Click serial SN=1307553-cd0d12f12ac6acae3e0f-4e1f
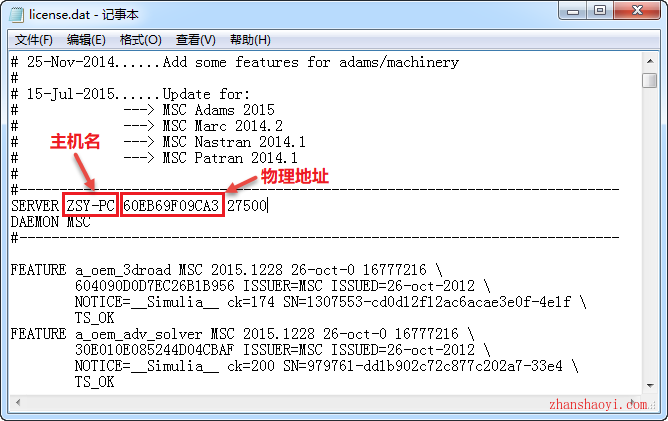The image size is (668, 421). point(427,302)
